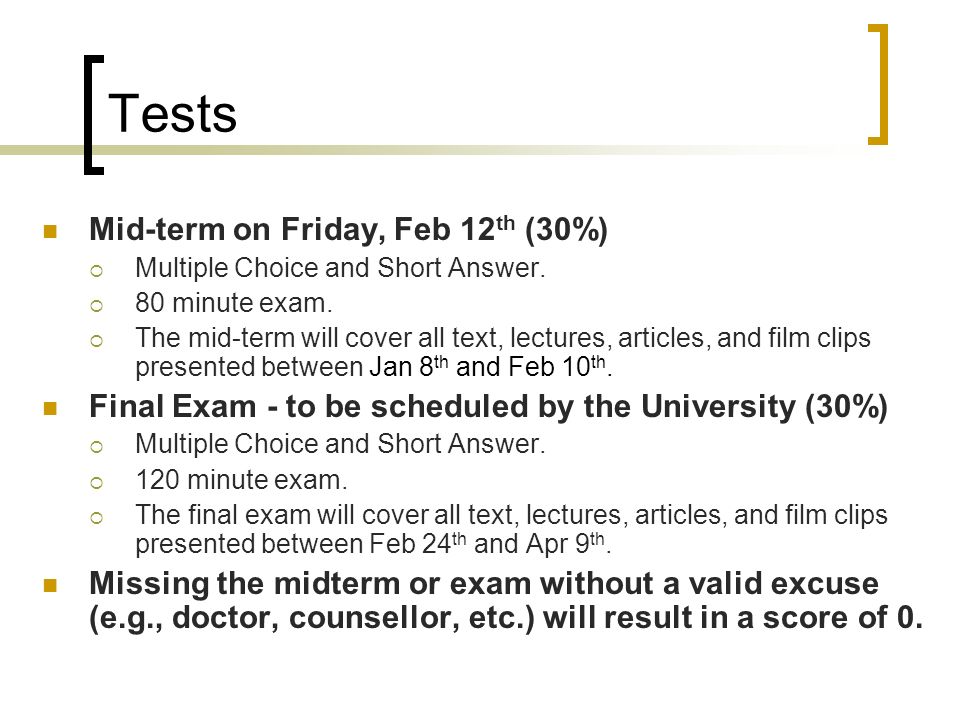Click gold square bullet beside Missing the midterm

click(x=50, y=585)
